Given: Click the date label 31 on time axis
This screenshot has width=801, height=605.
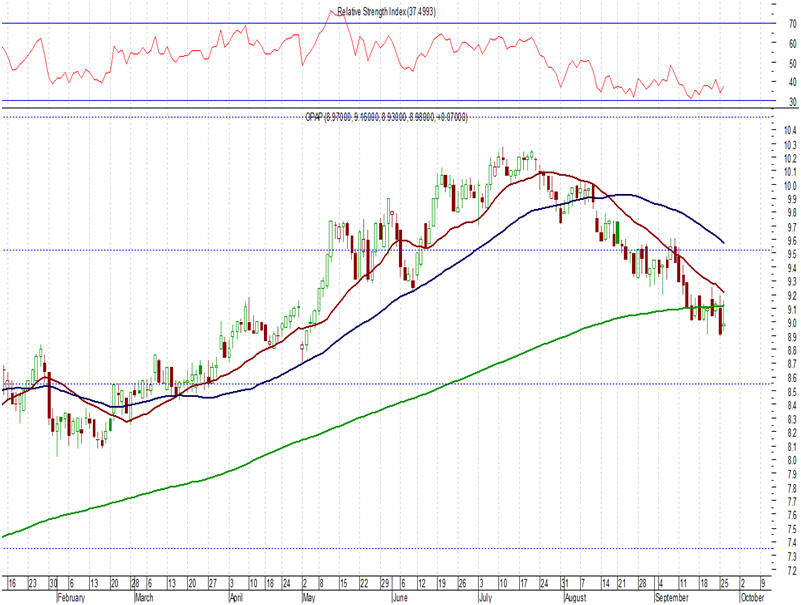Looking at the screenshot, I should [x=564, y=584].
